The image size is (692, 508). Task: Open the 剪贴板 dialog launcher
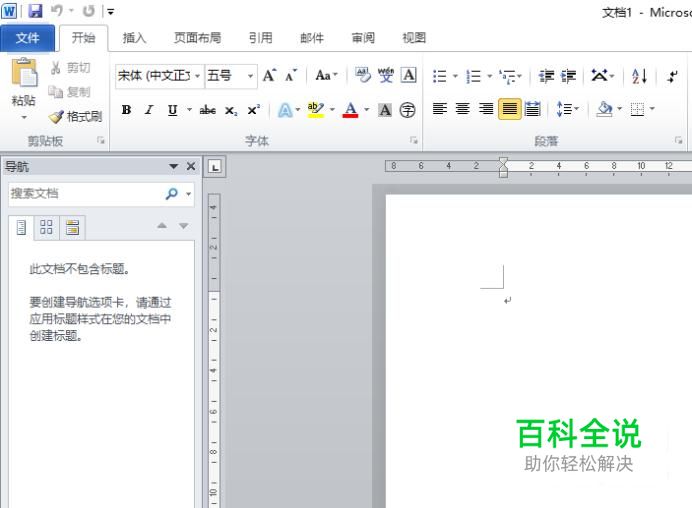(101, 140)
